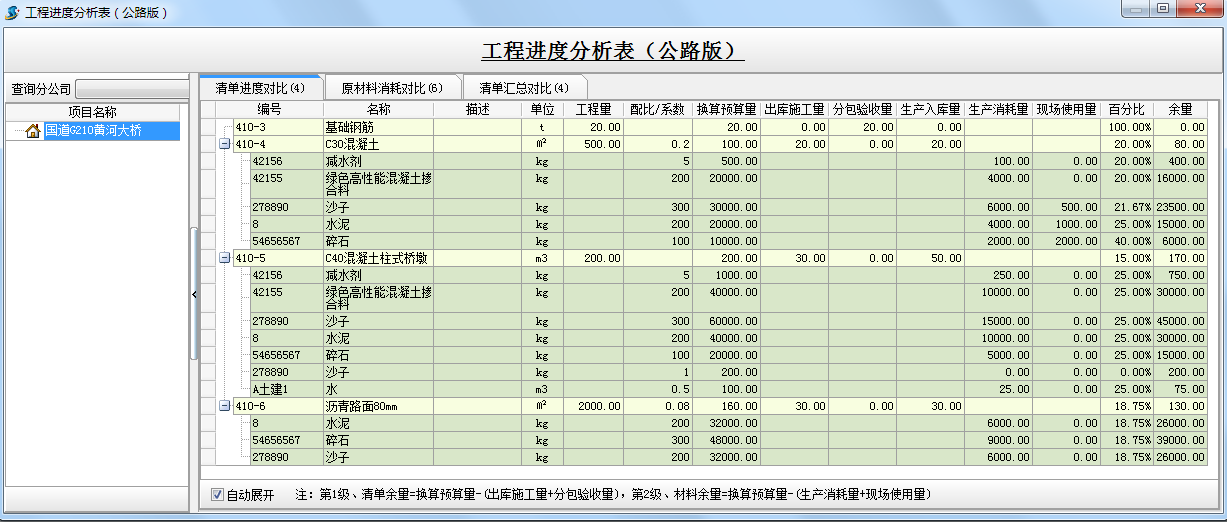Click the 余量 column header
The image size is (1227, 522).
pos(1180,109)
